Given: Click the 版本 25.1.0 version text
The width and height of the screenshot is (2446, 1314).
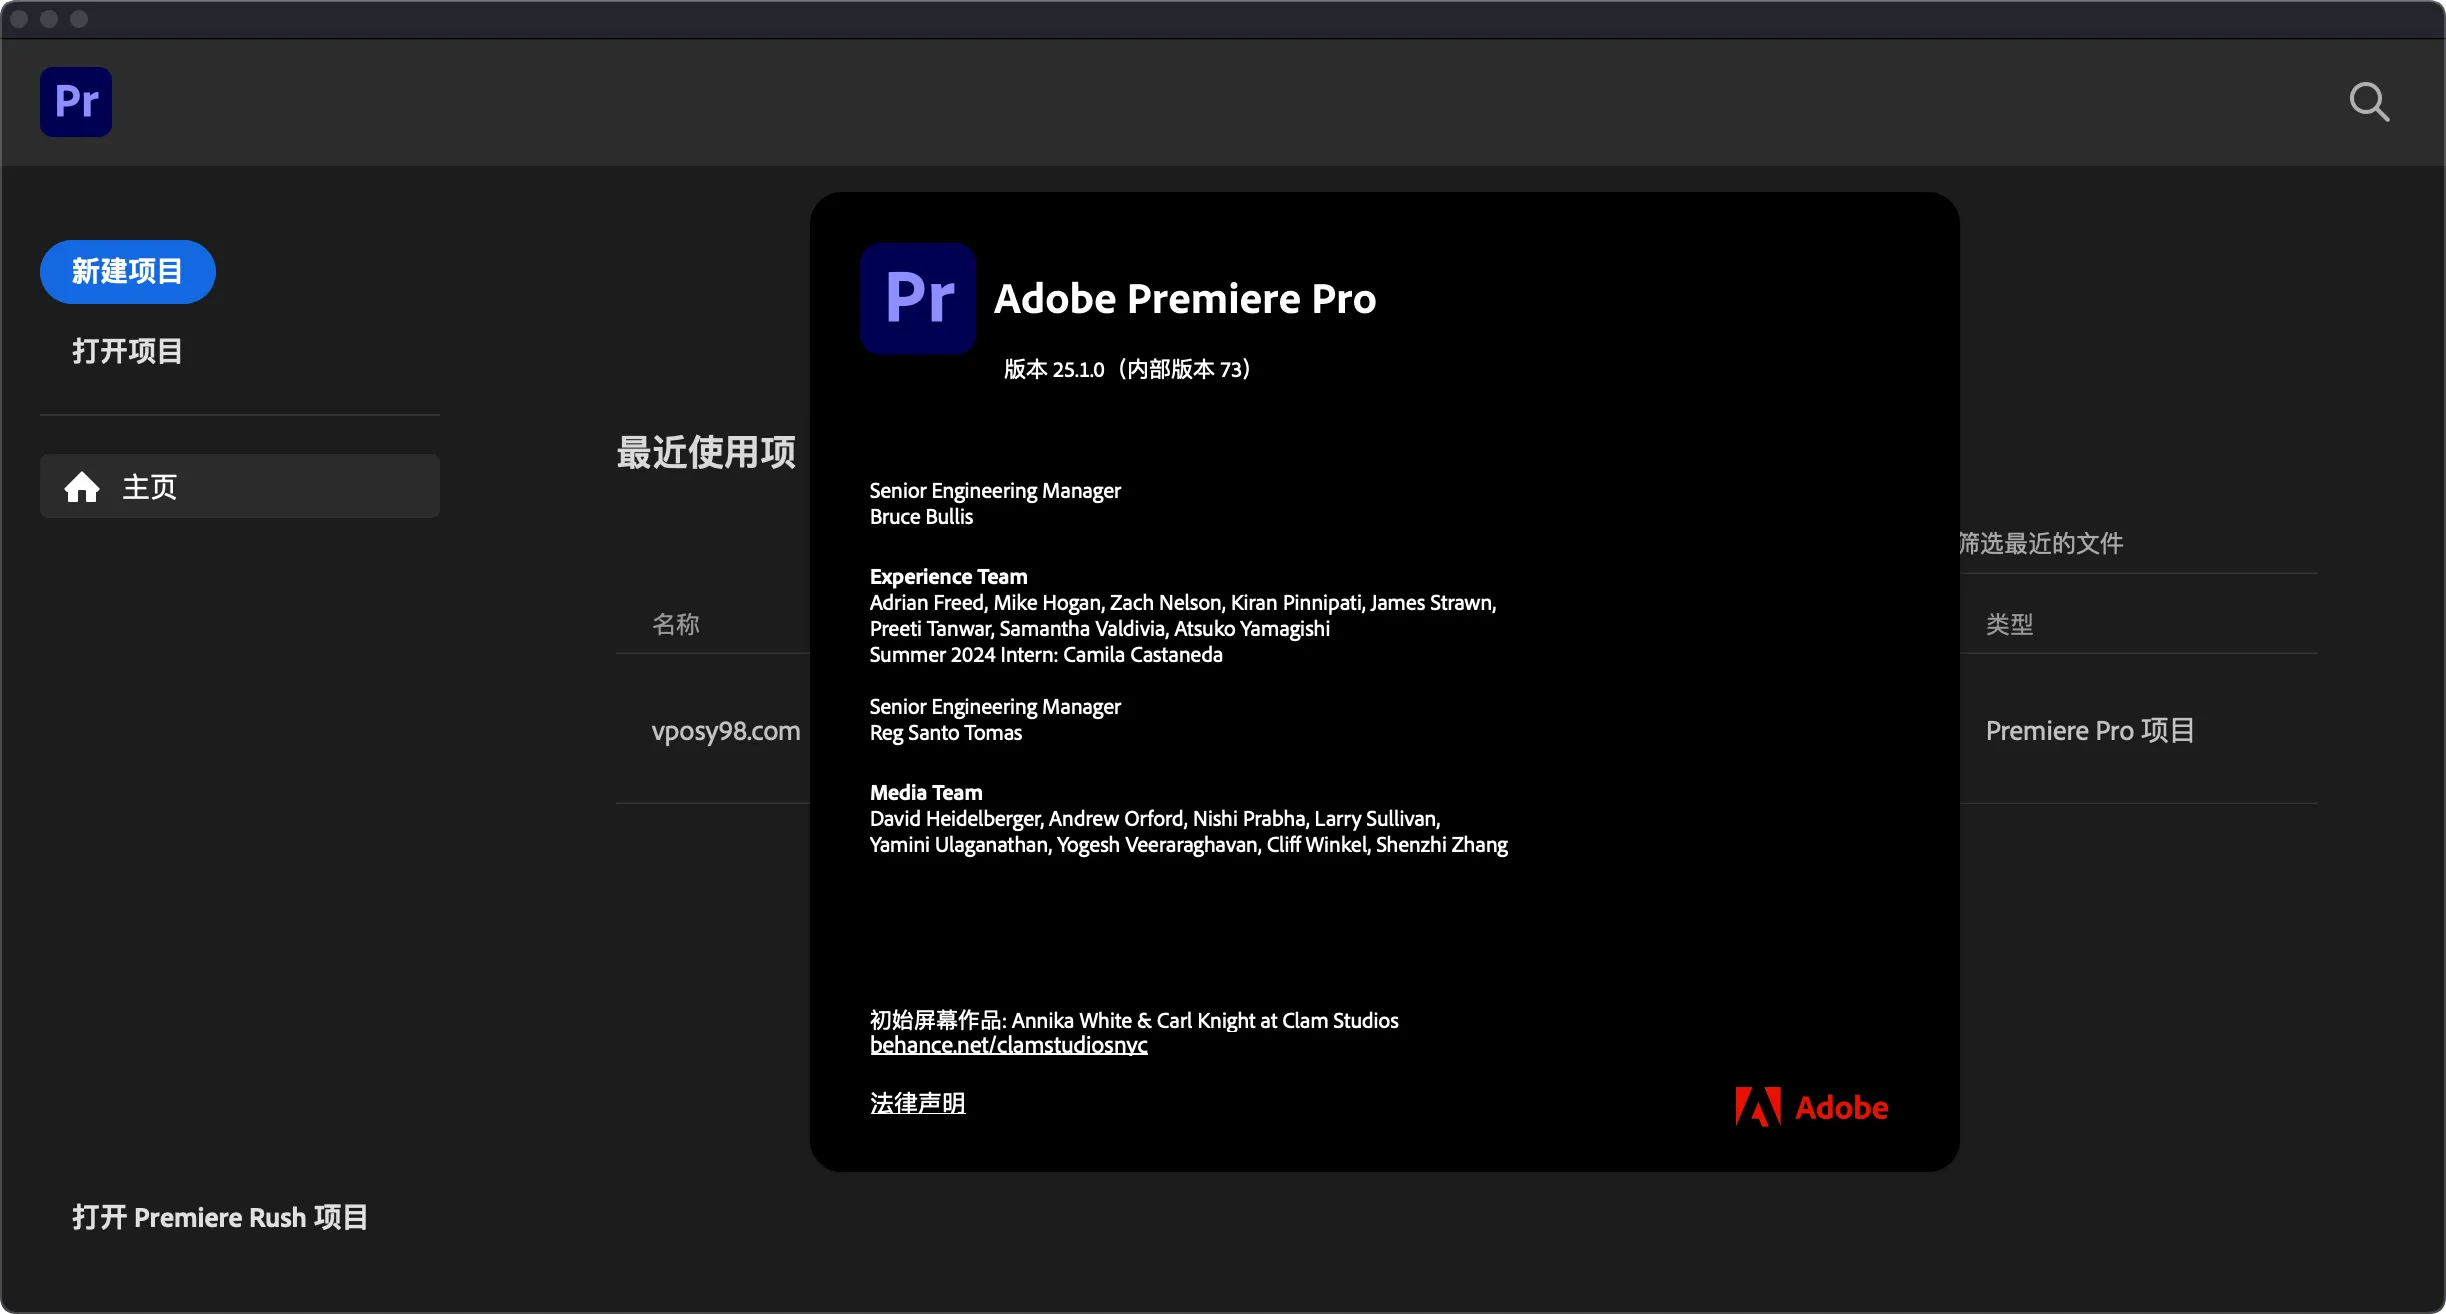Looking at the screenshot, I should (1127, 369).
